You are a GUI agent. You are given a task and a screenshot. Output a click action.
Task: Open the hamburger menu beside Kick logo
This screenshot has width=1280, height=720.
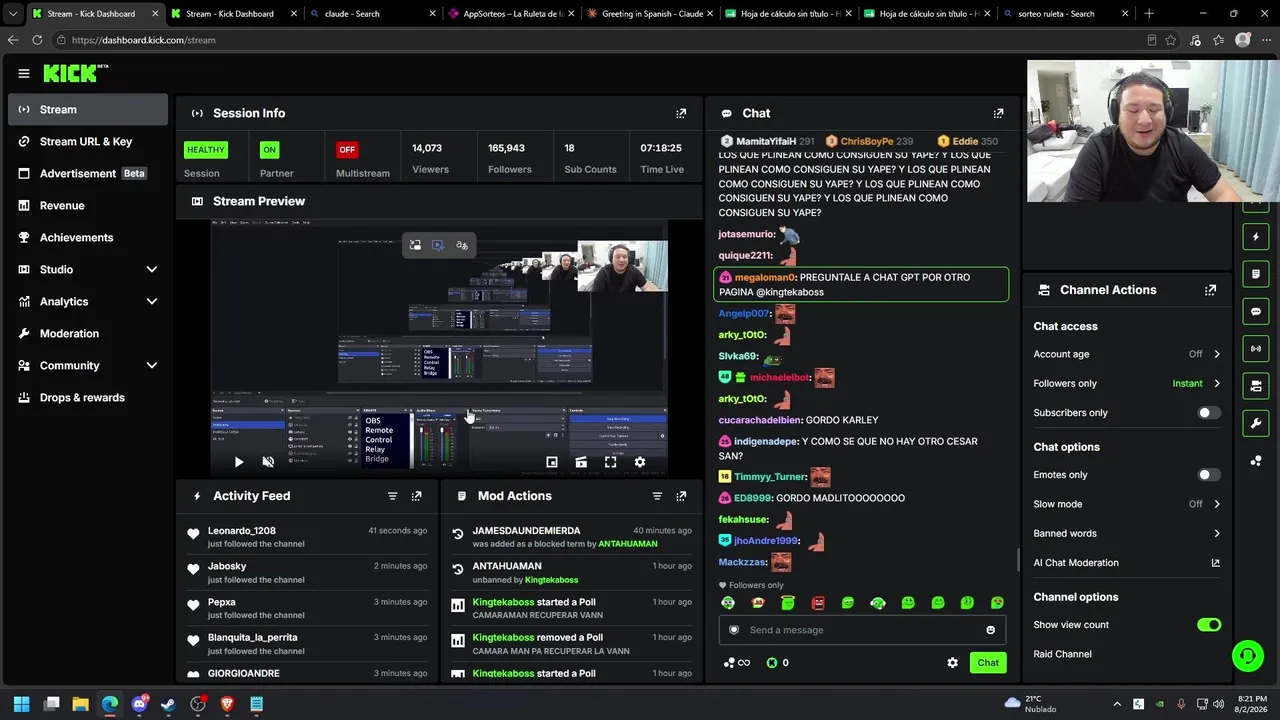coord(23,73)
